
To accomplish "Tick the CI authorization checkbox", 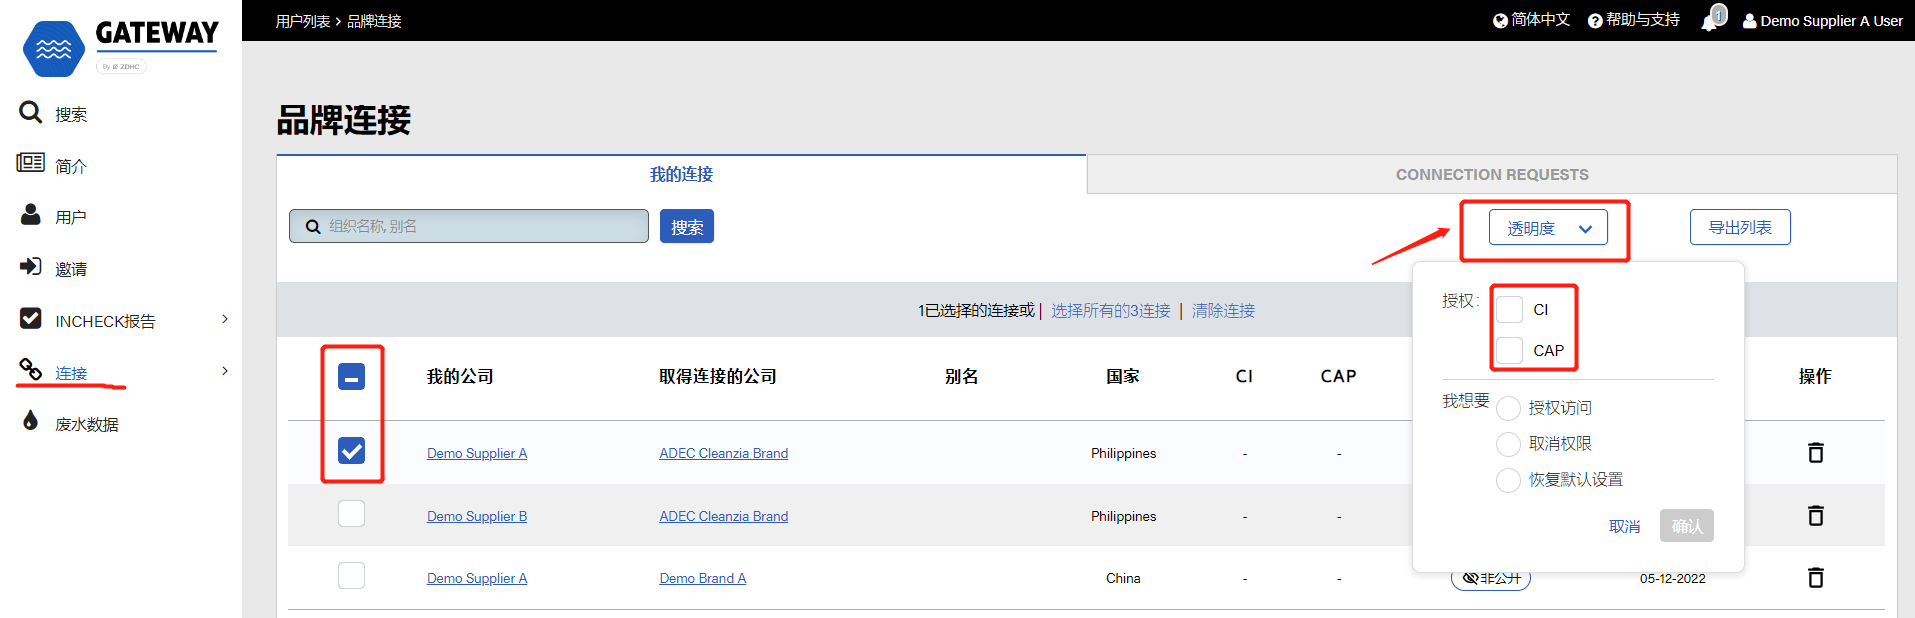I will [x=1509, y=310].
